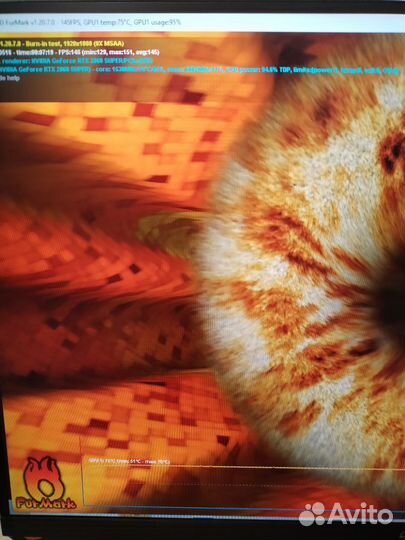Click the Burn-in test resolution line
This screenshot has height=540, width=405.
click(x=62, y=44)
